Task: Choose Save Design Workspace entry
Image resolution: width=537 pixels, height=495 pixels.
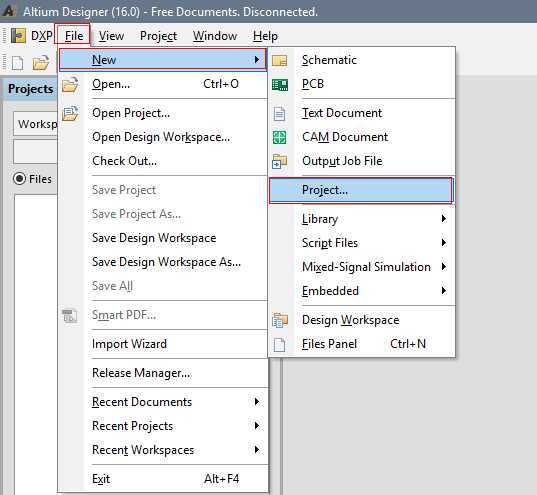Action: click(163, 238)
